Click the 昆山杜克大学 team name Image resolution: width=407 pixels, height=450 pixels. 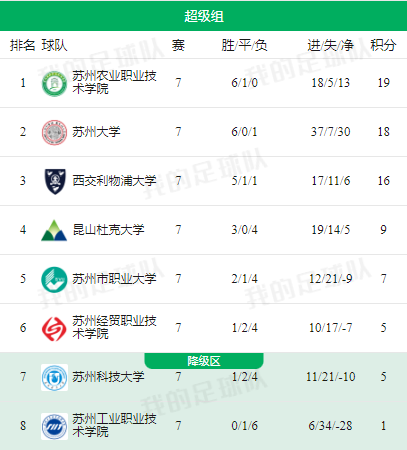[108, 230]
